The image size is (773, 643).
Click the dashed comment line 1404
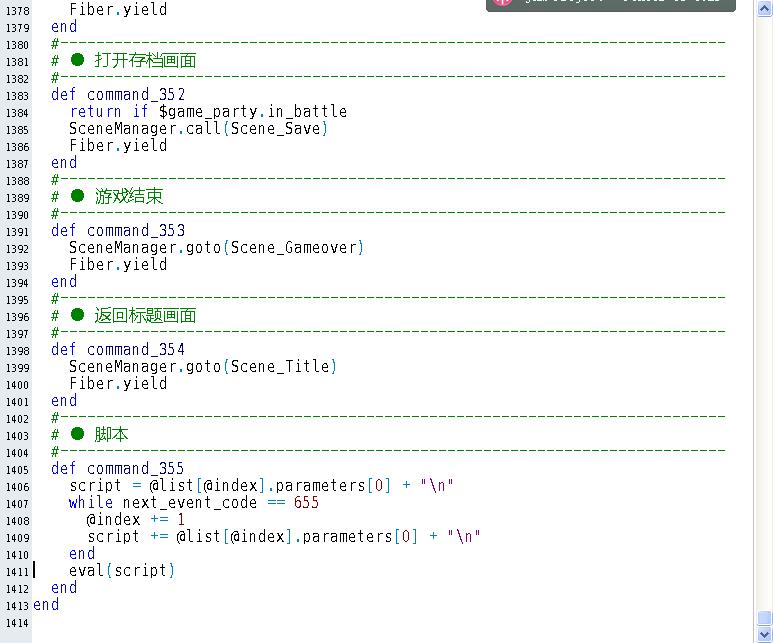[x=388, y=451]
